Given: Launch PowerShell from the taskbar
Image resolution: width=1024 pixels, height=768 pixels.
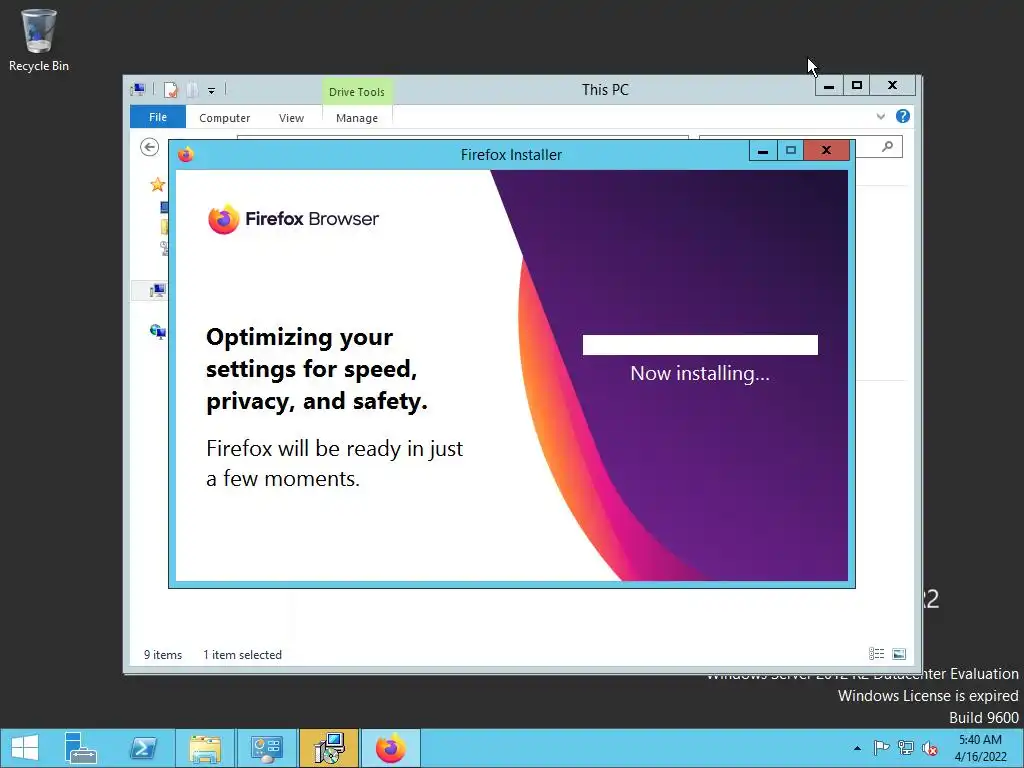Looking at the screenshot, I should click(143, 748).
